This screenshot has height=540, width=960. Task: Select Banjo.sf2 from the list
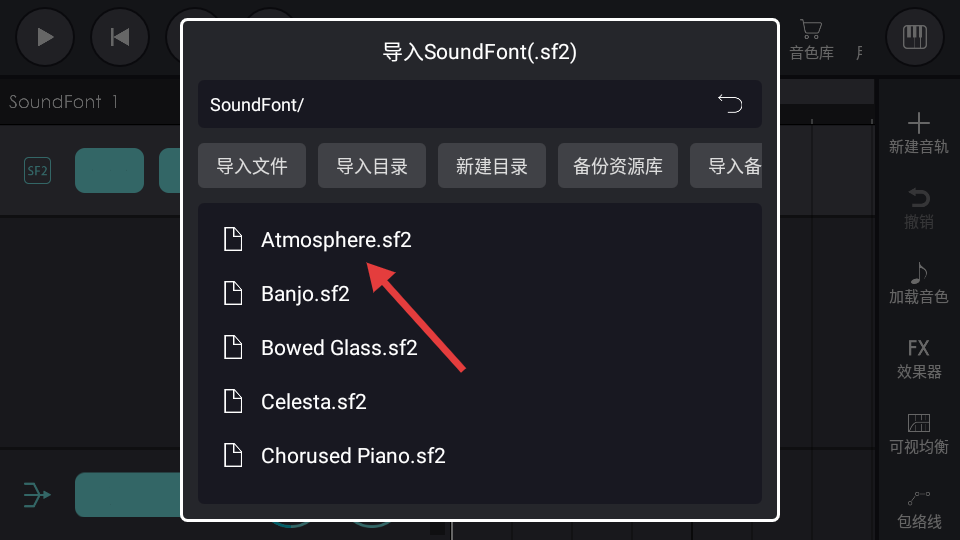305,294
